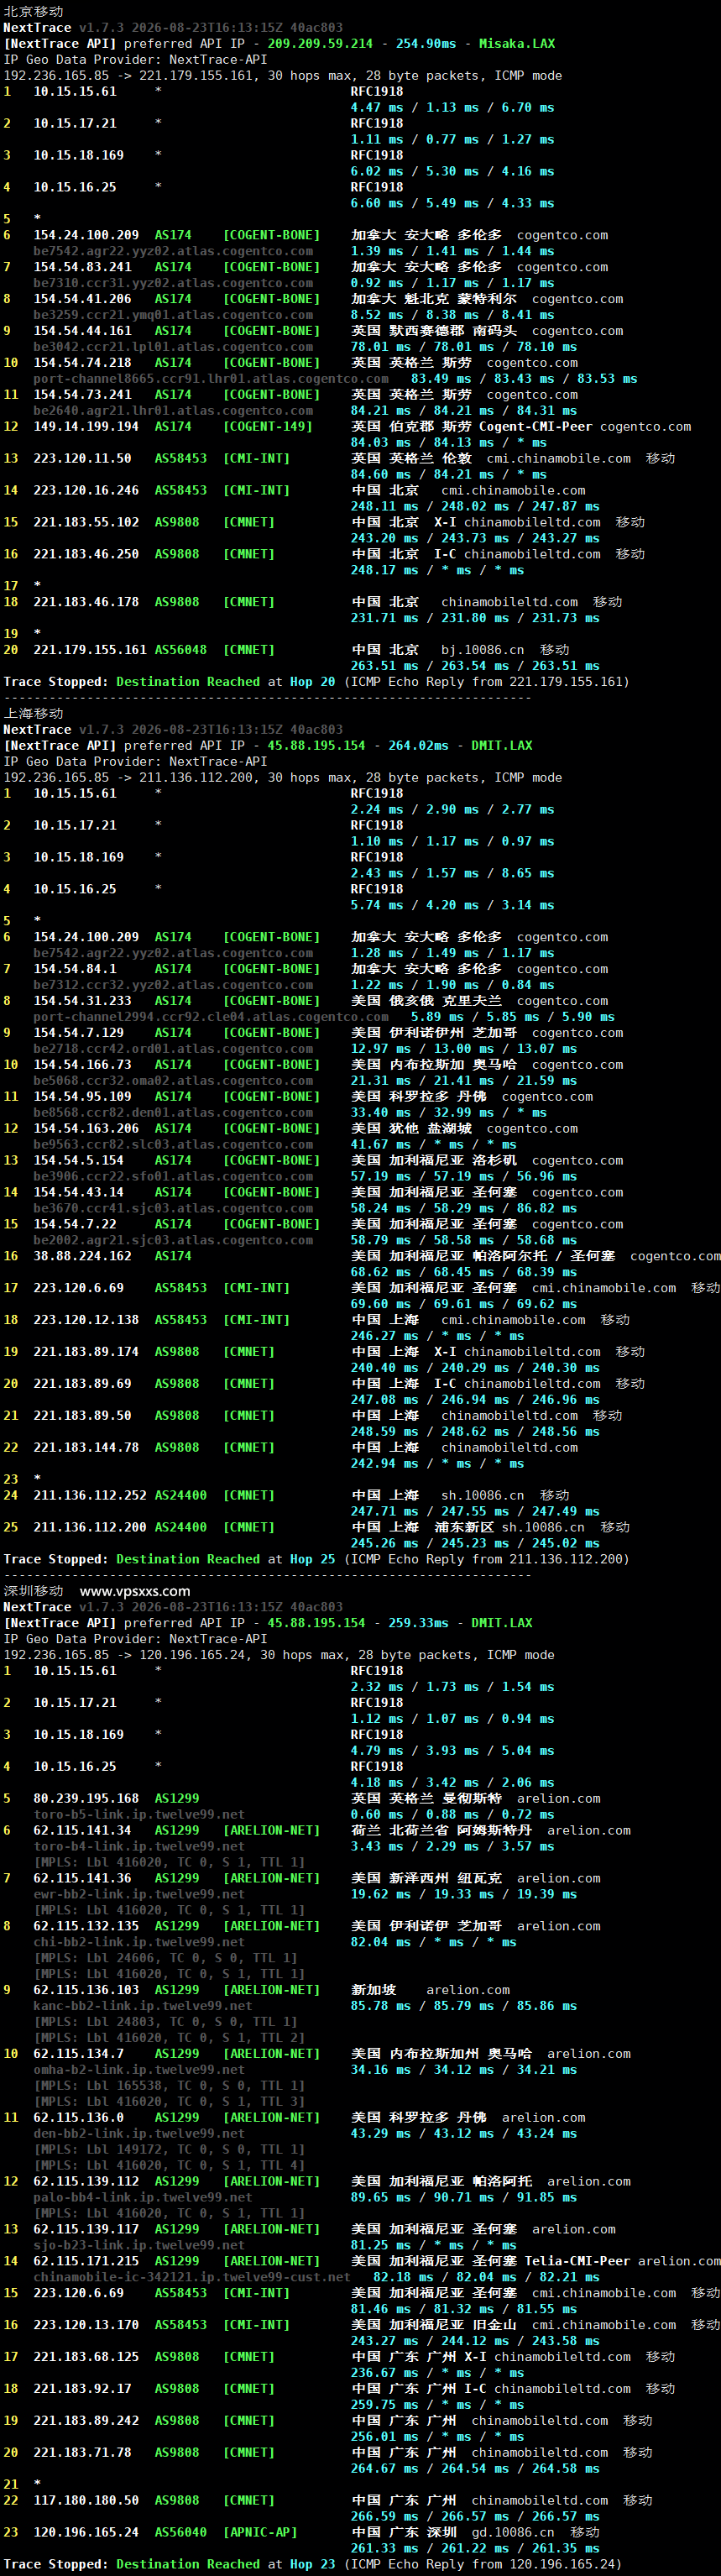Viewport: 721px width, 2576px height.
Task: Click hop address 62.115.132.135
Action: pos(86,1927)
